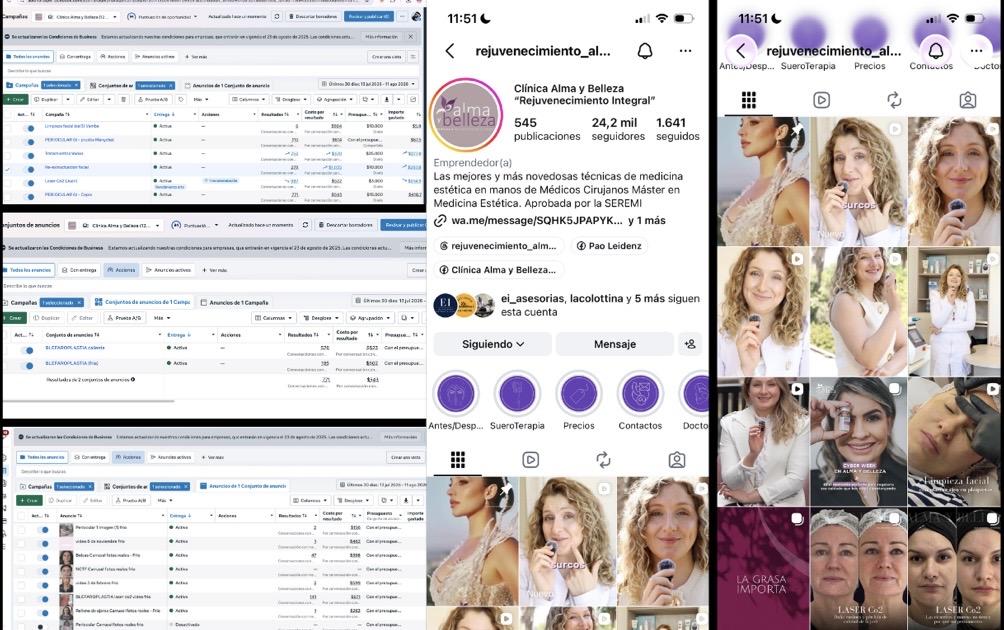1004x630 pixels.
Task: Open Puntuación de oportunidad dropdown in Campañas panel
Action: click(162, 16)
